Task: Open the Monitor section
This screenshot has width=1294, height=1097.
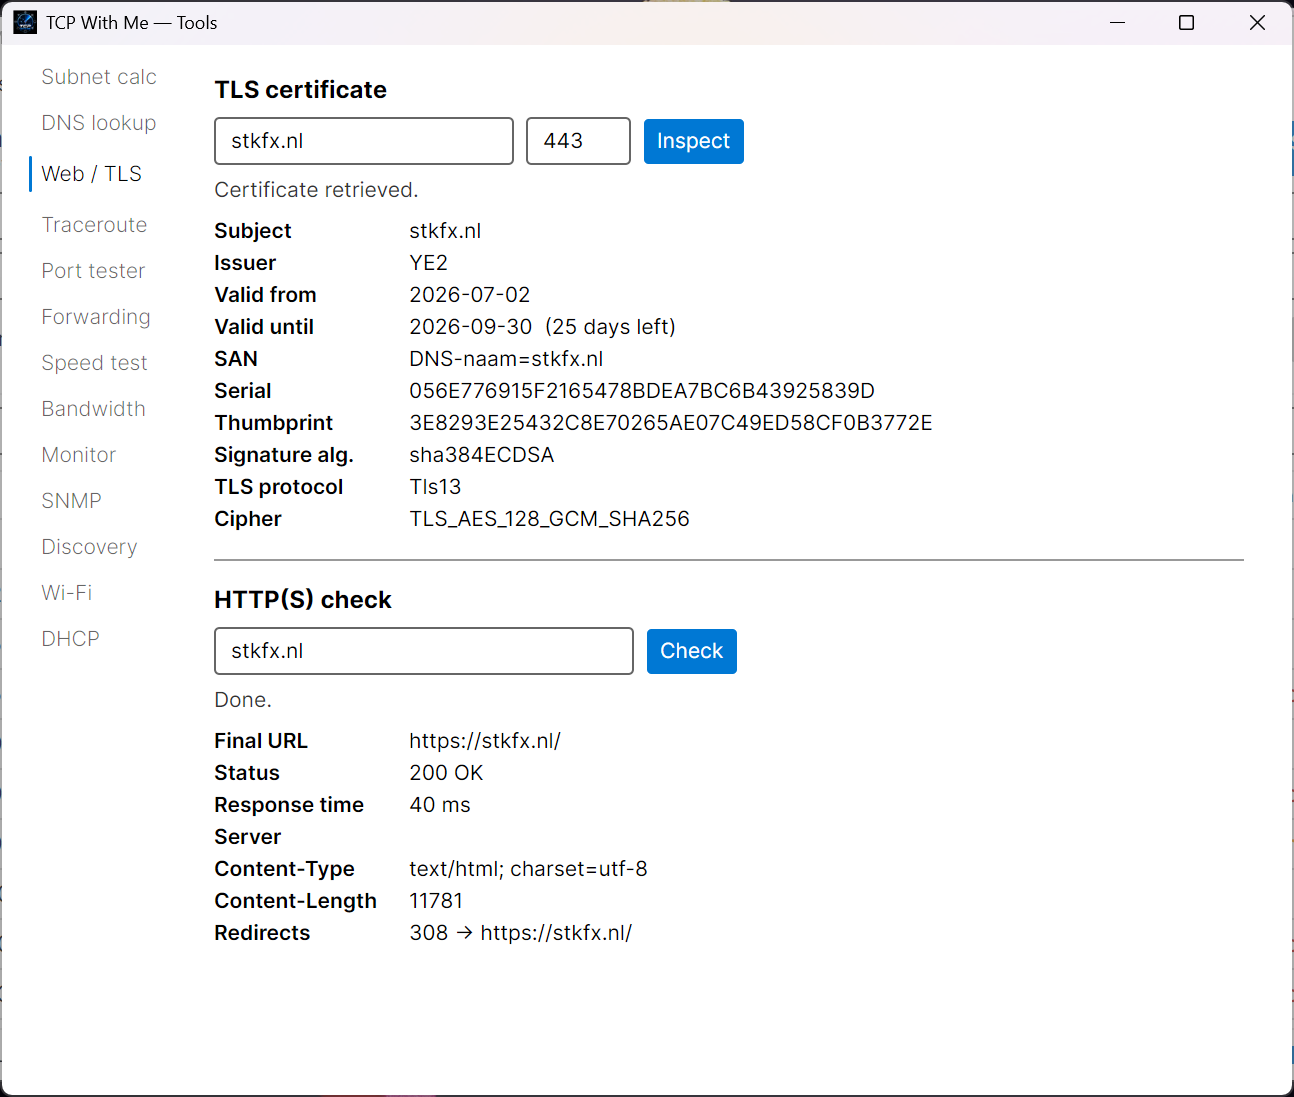Action: pos(79,455)
